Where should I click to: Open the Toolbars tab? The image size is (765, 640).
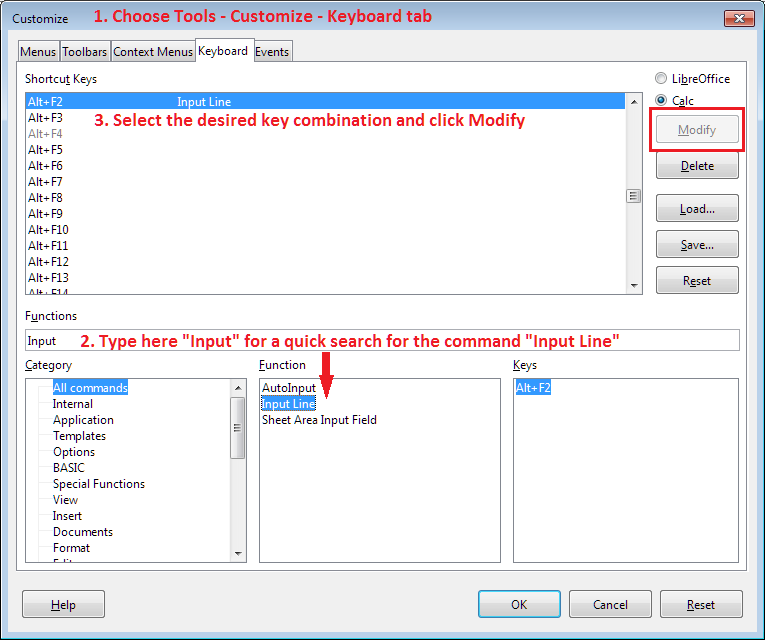[x=85, y=52]
